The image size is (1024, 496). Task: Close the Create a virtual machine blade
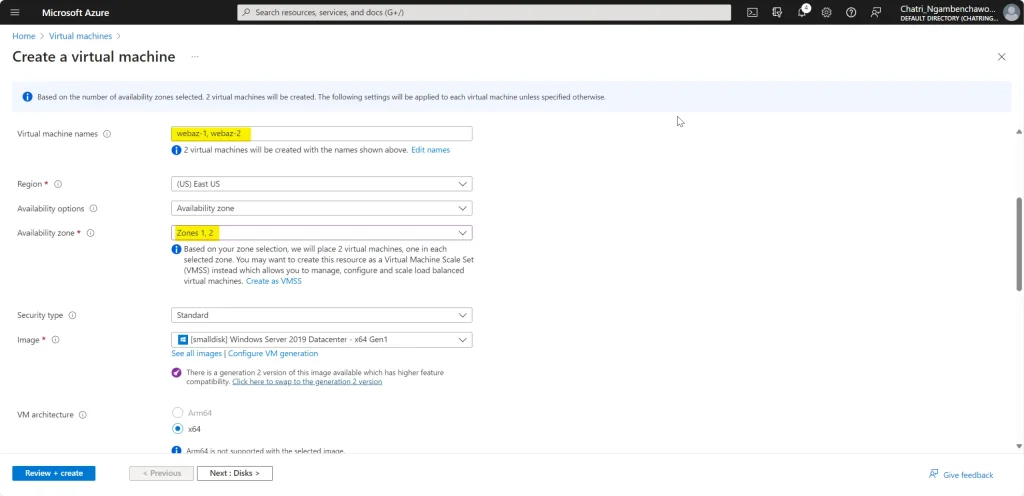(1002, 57)
